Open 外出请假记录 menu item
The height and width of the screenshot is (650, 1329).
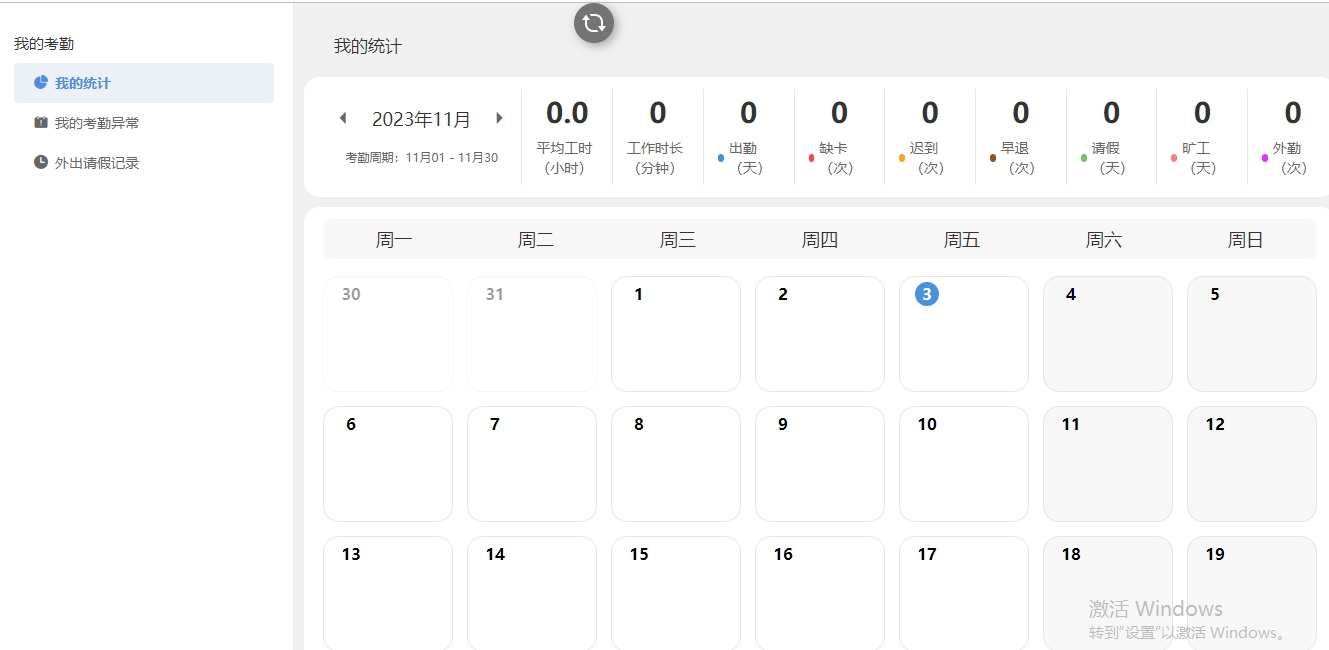click(97, 163)
